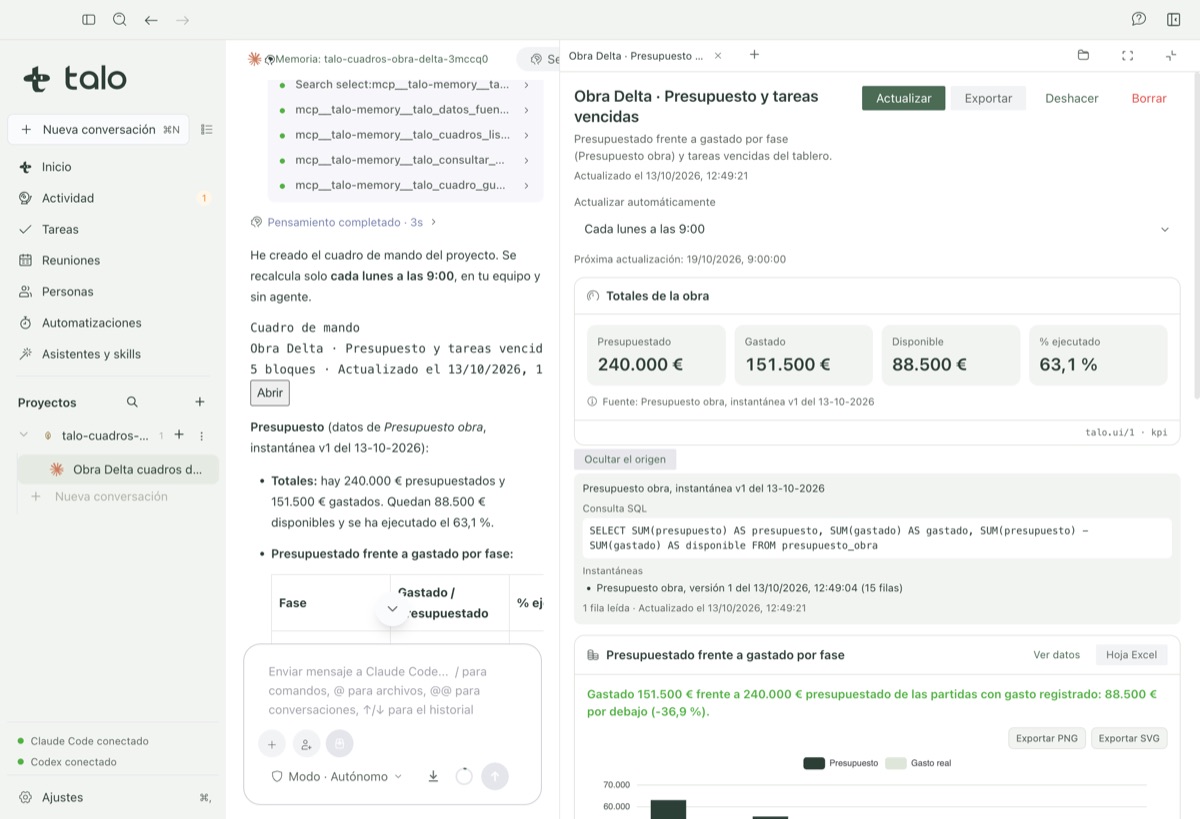Click the Exportar PNG button

tap(1047, 738)
